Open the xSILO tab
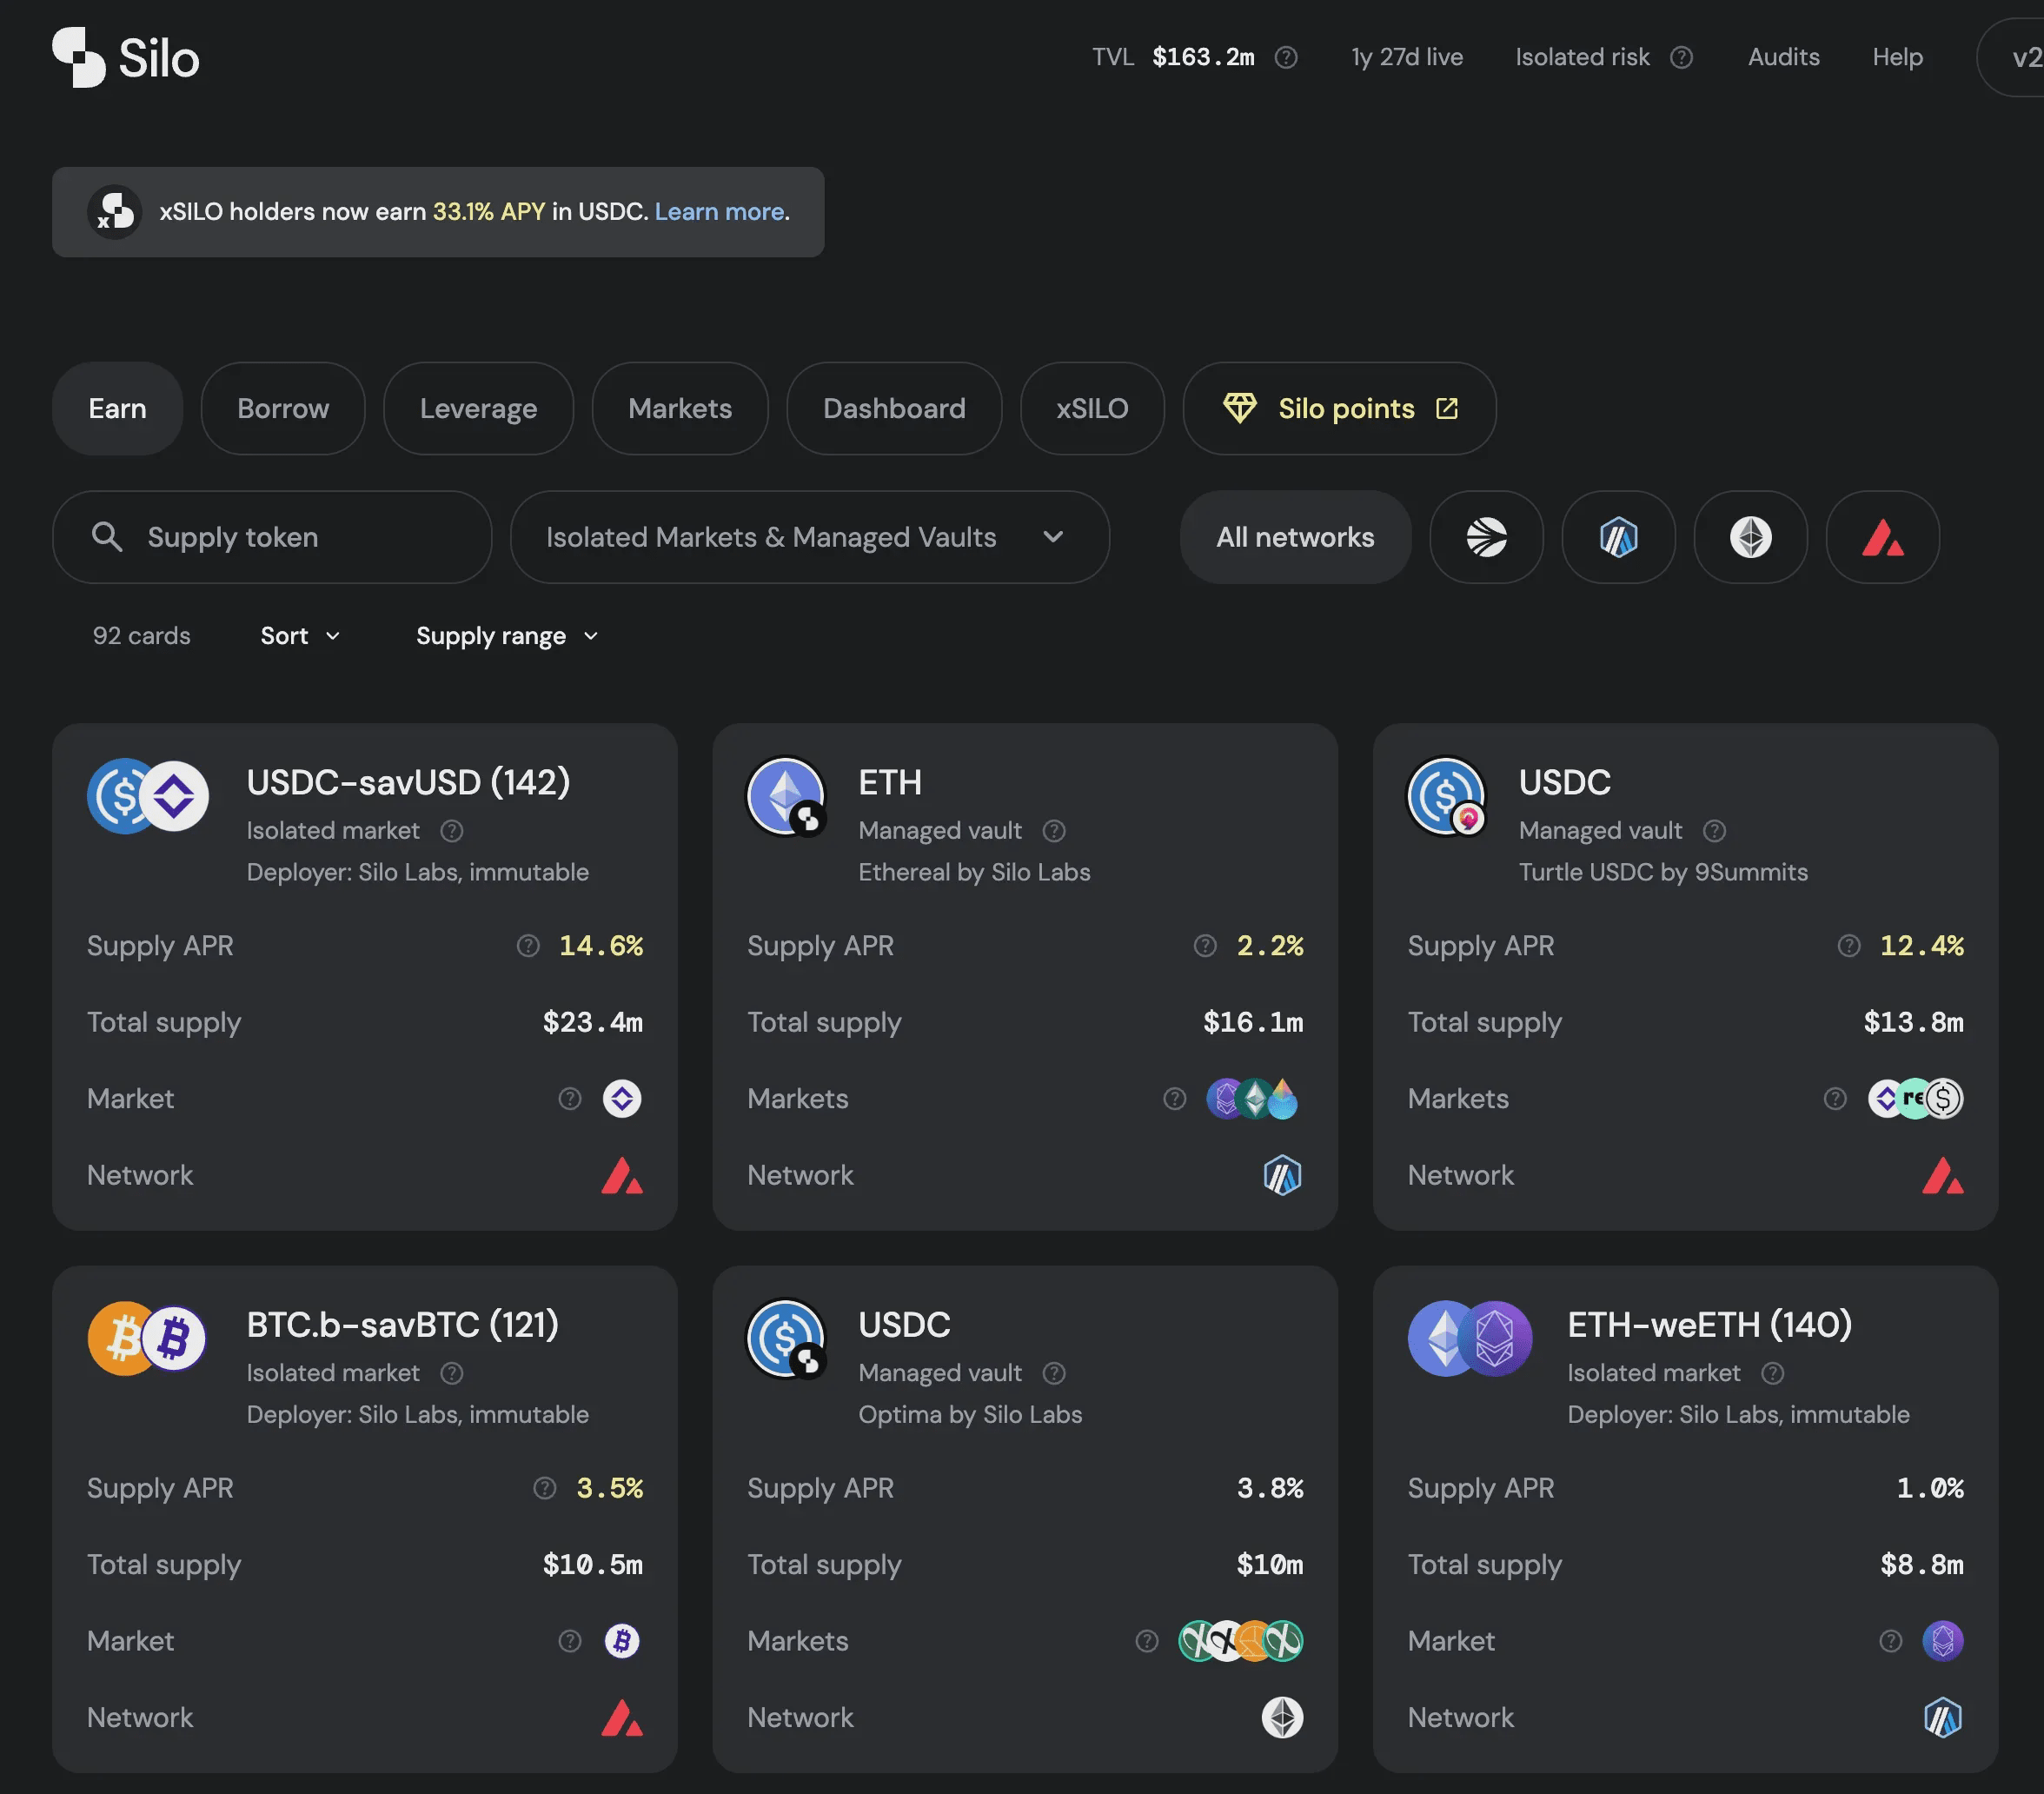This screenshot has width=2044, height=1794. [1092, 409]
